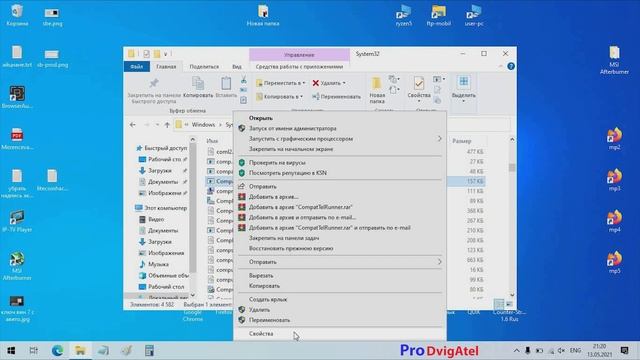Collapse the ribbon with the chevron
This screenshot has height=360, width=640.
click(500, 66)
